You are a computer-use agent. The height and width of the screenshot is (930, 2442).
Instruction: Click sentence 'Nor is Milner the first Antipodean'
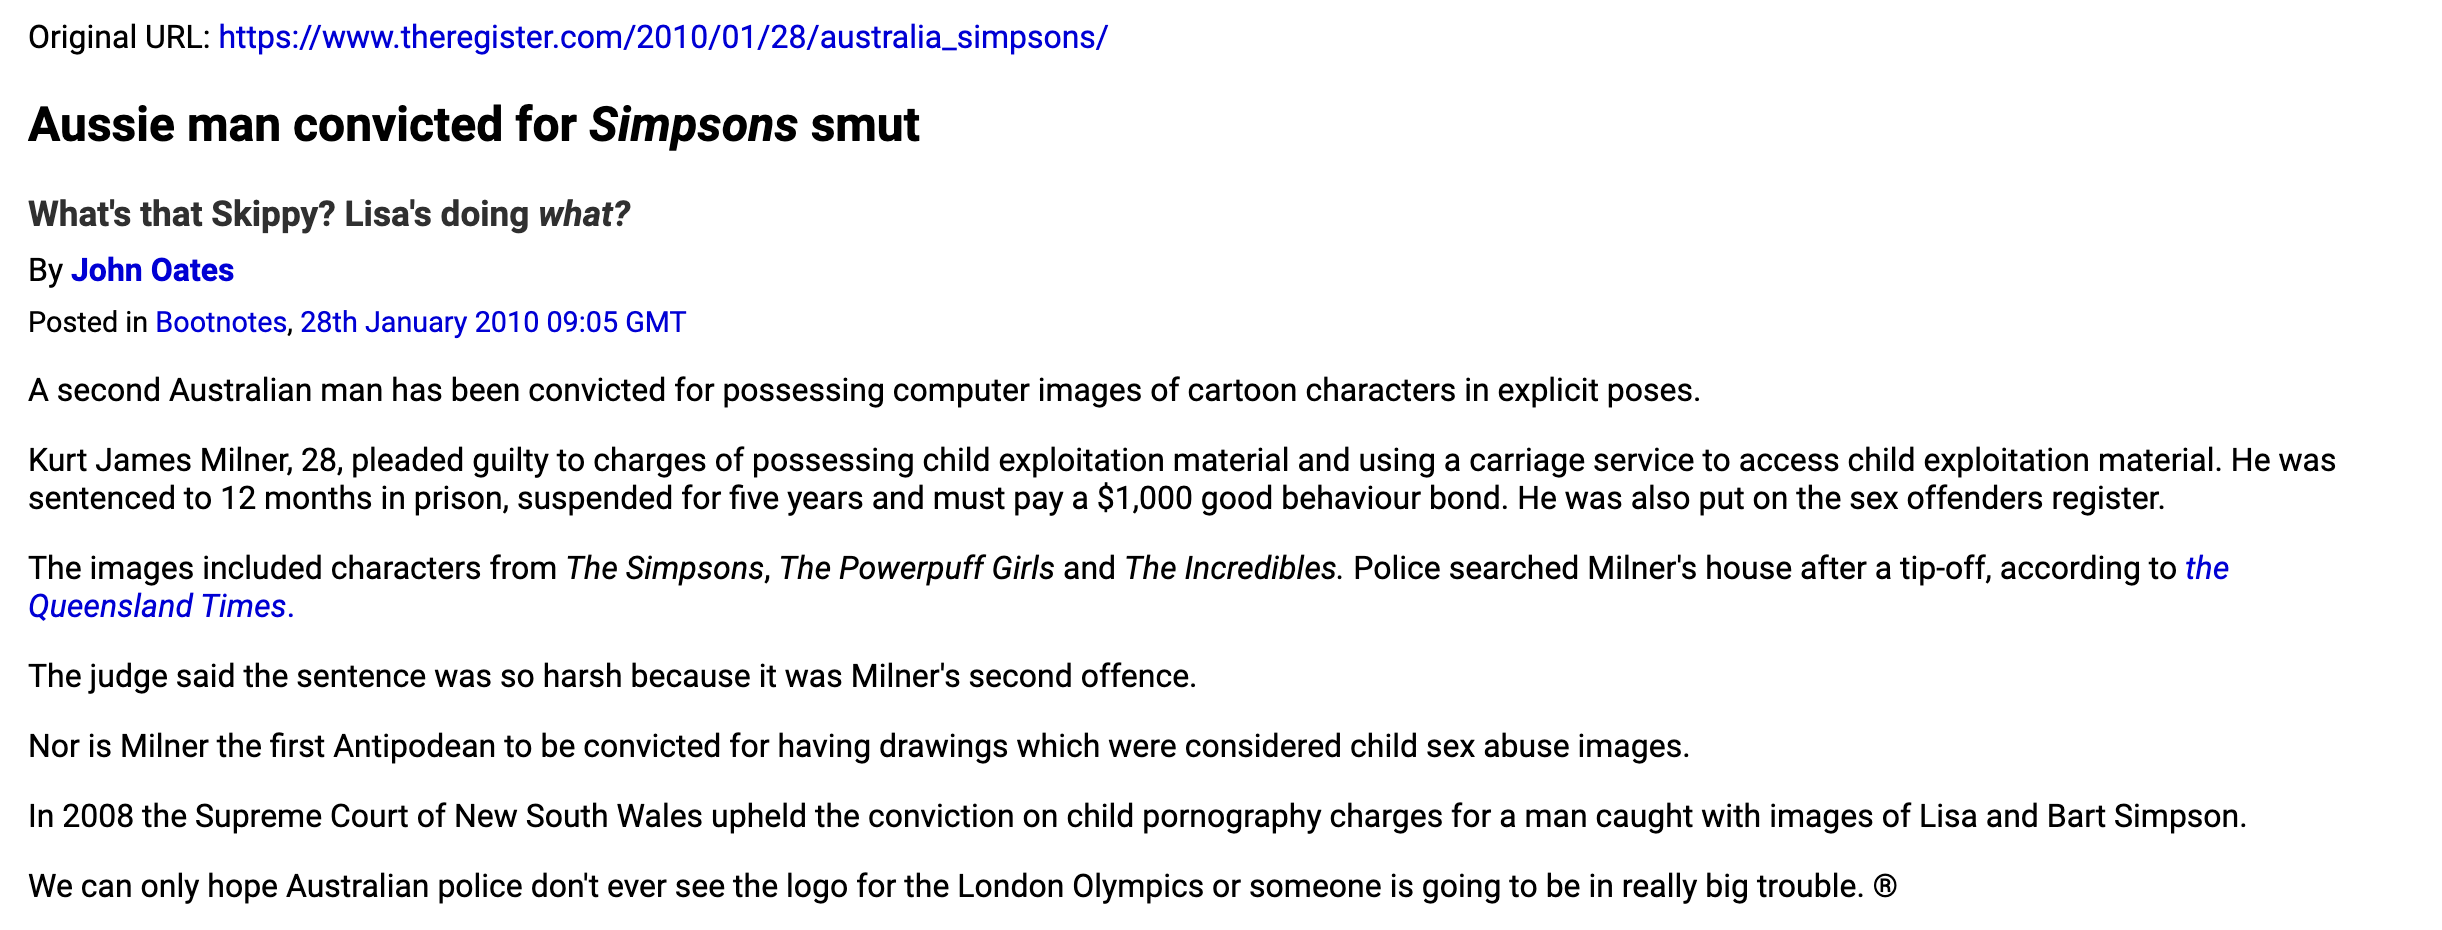pos(859,746)
